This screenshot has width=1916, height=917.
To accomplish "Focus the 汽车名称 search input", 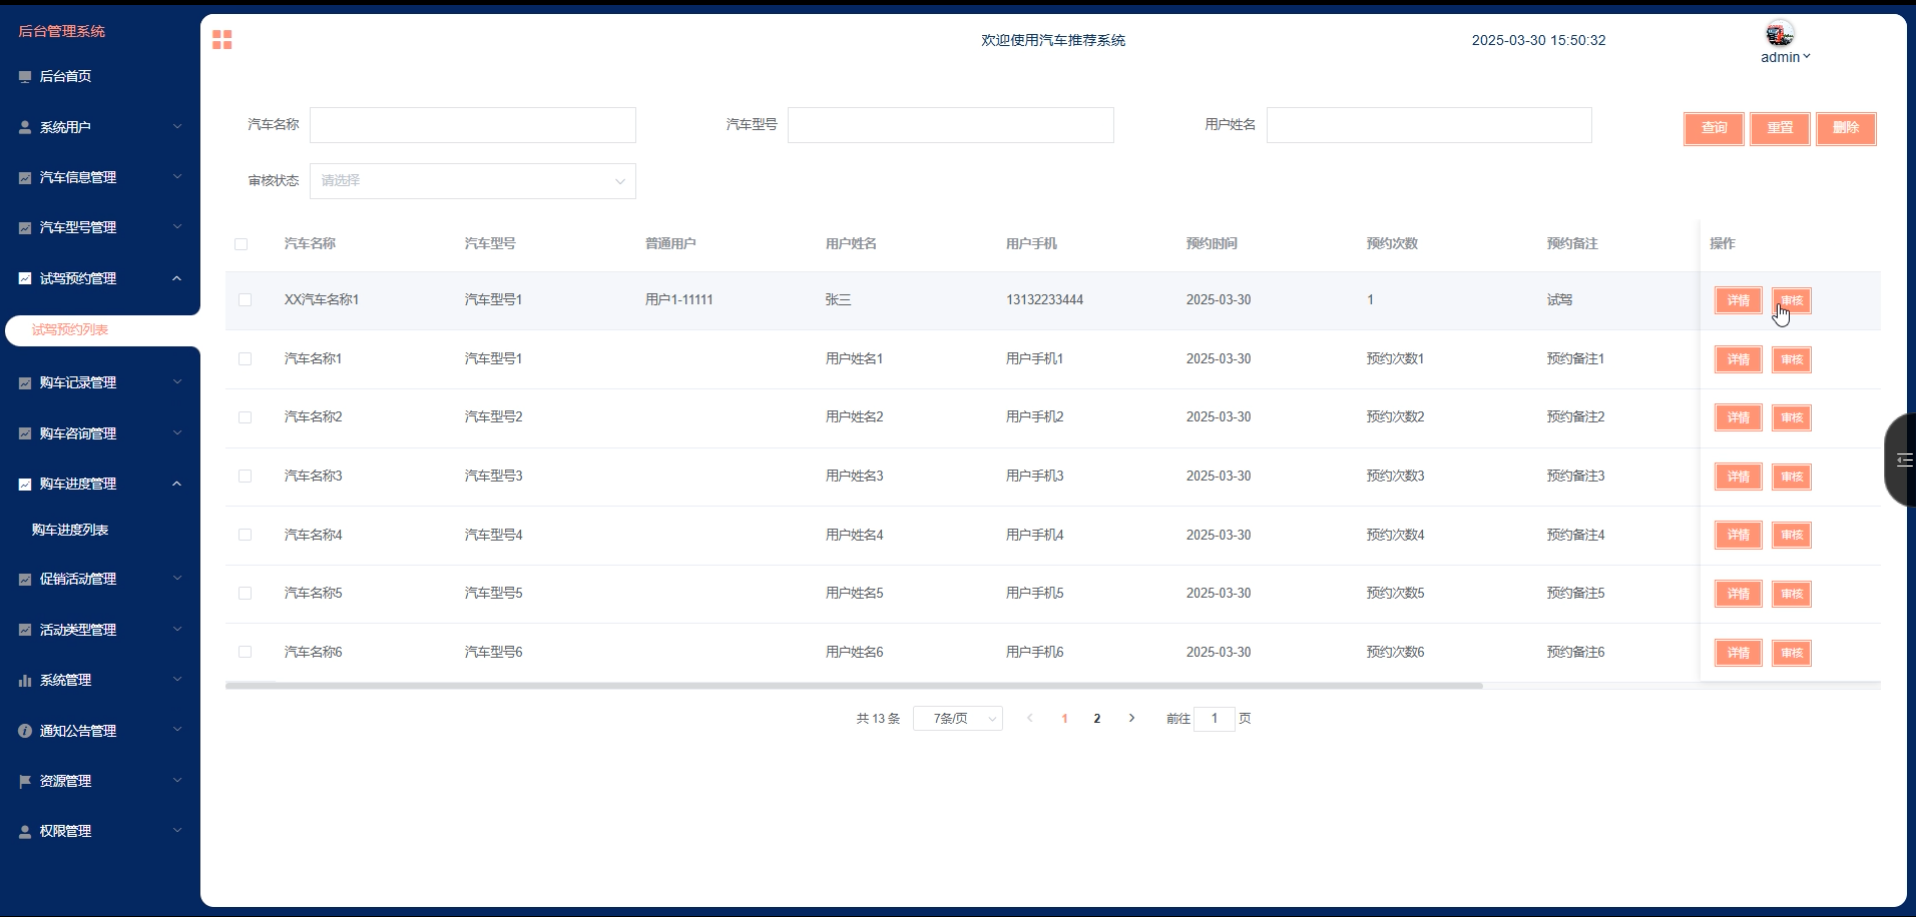I will click(472, 125).
